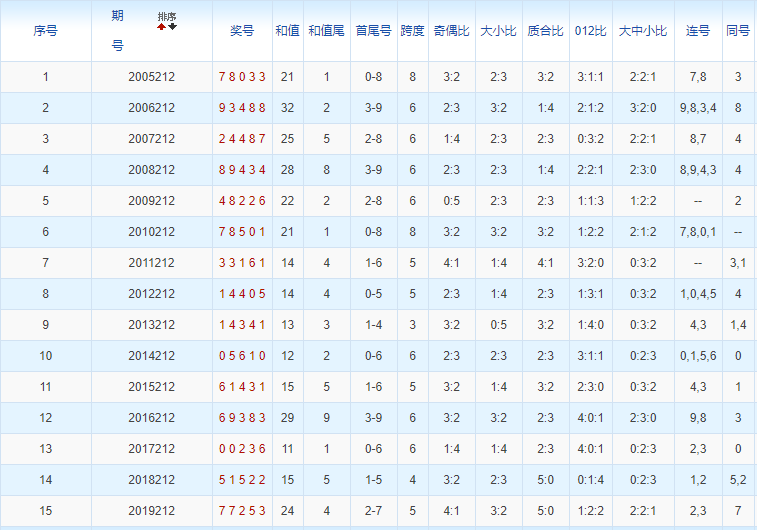This screenshot has width=757, height=530.
Task: Click winning number 3 3 1 6 1
Action: coord(242,263)
